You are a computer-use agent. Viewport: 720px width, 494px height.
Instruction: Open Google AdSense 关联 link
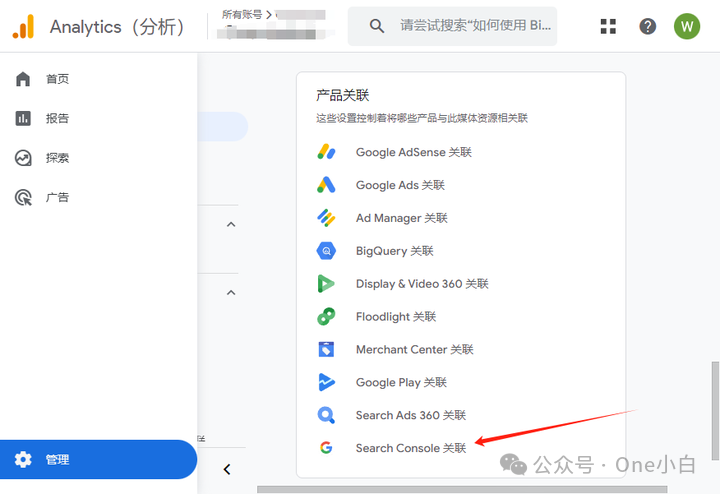tap(414, 152)
